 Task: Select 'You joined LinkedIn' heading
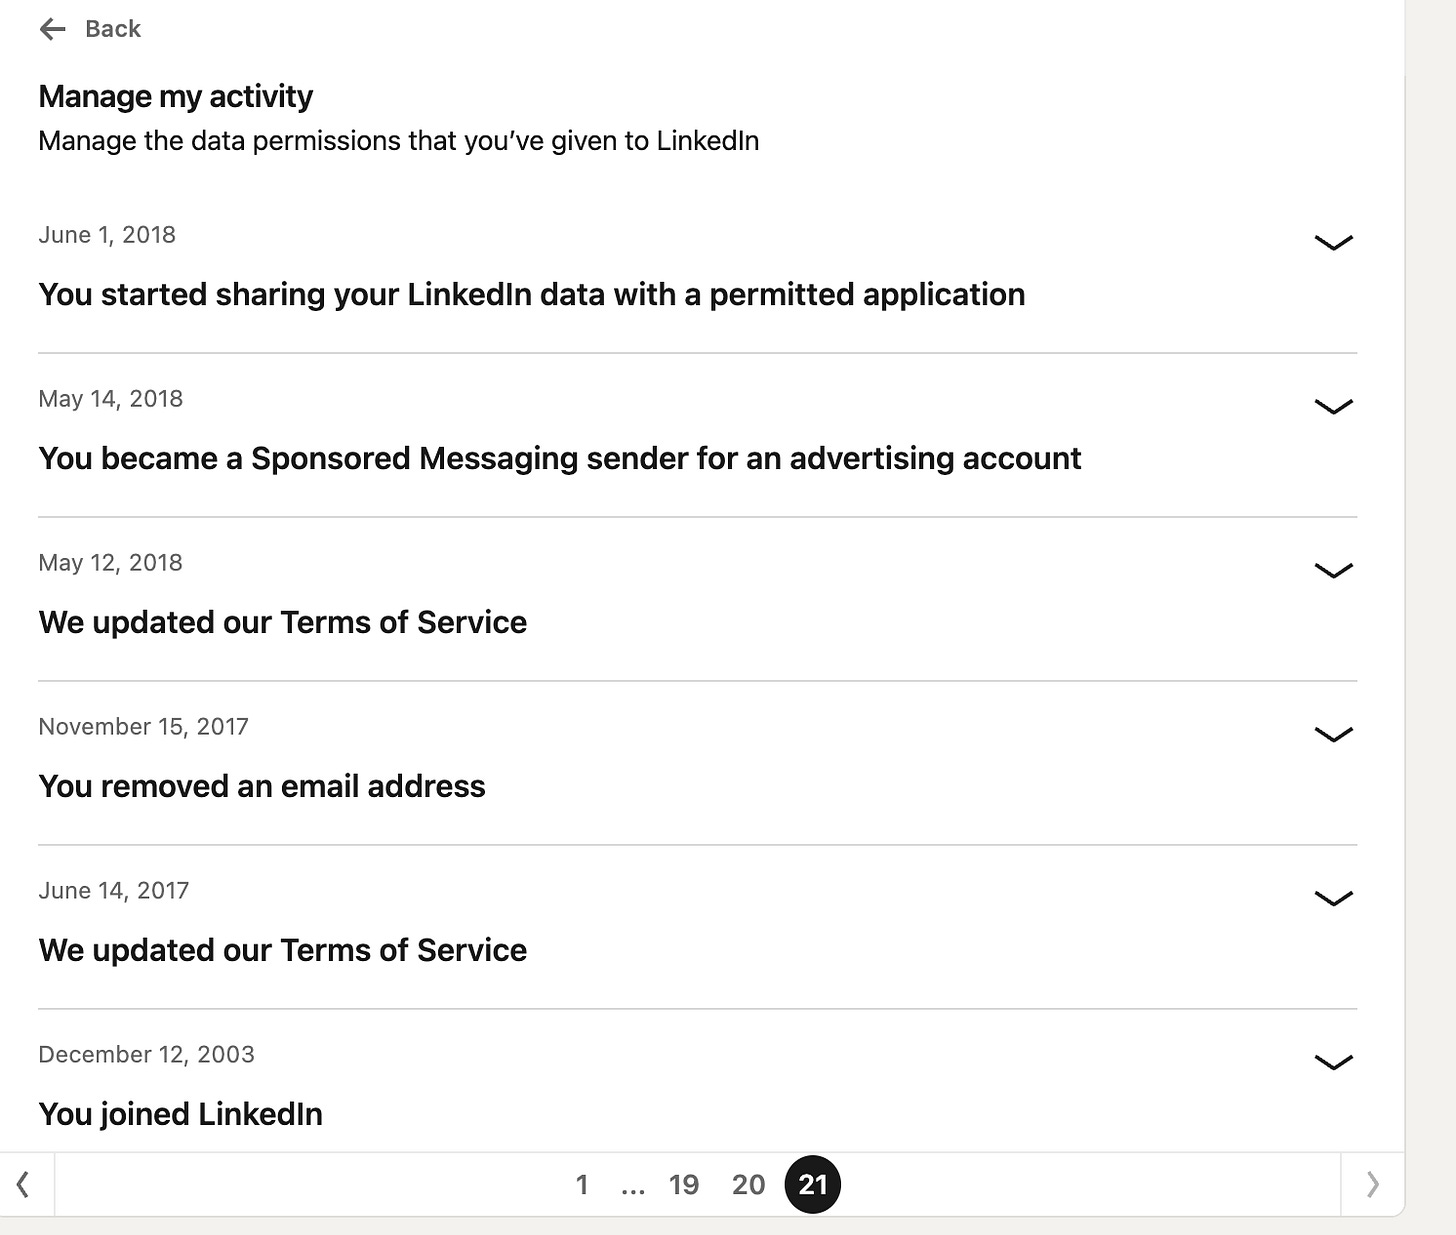[181, 1114]
